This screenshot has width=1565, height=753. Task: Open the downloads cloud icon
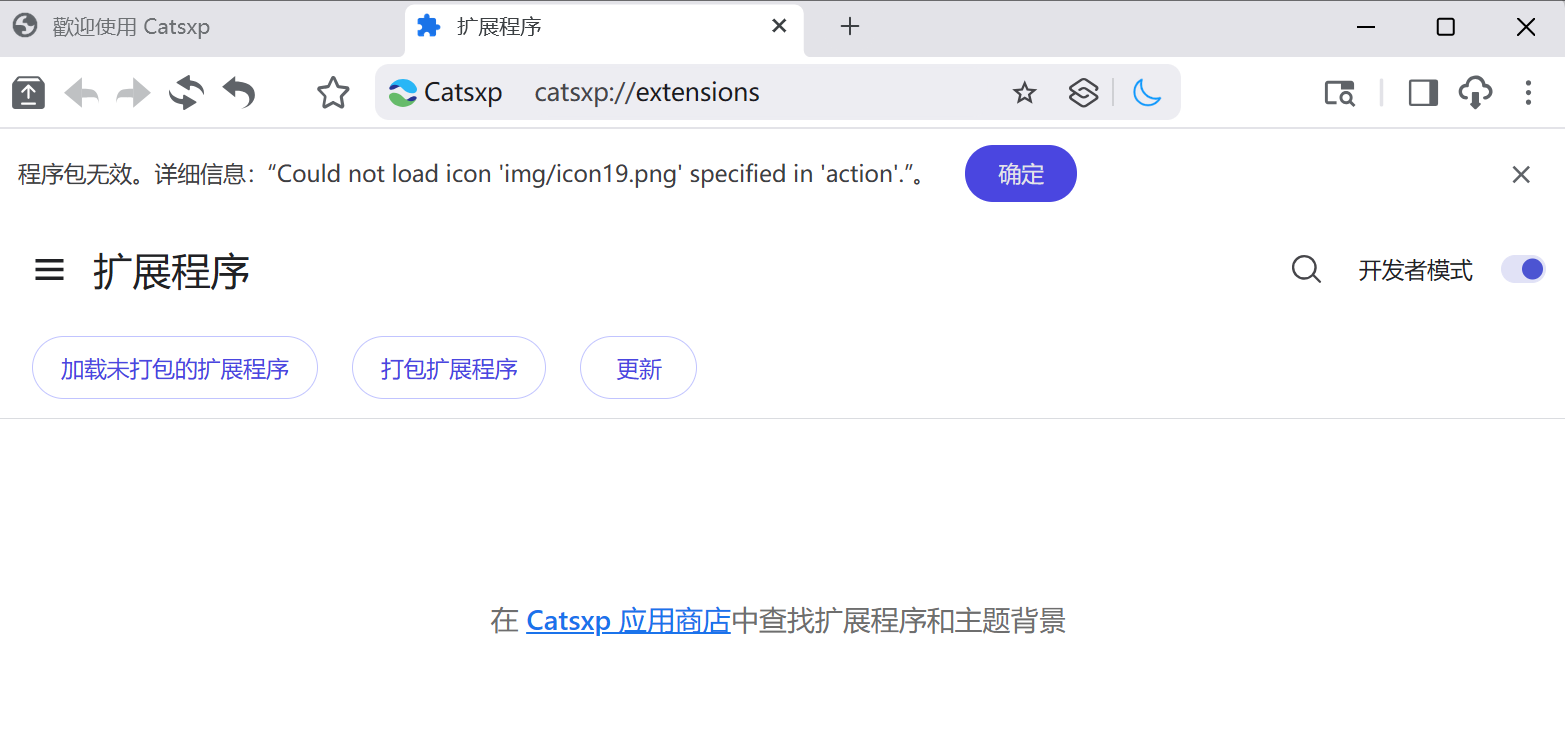click(1475, 93)
